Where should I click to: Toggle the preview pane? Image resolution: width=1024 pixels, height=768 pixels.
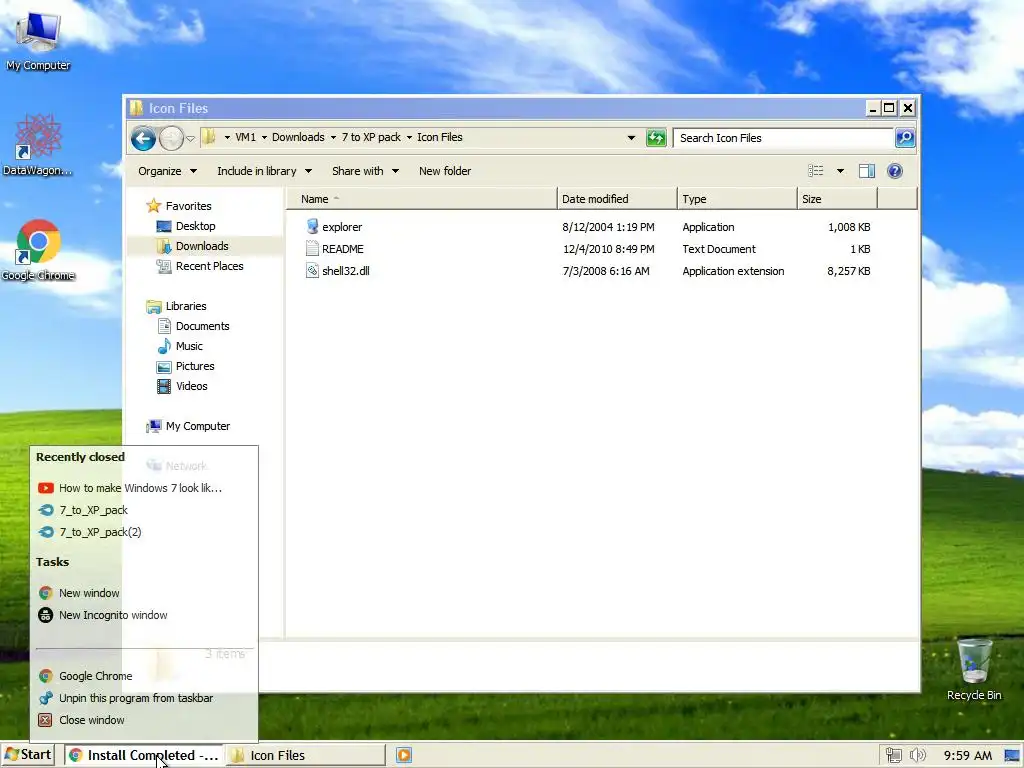867,171
